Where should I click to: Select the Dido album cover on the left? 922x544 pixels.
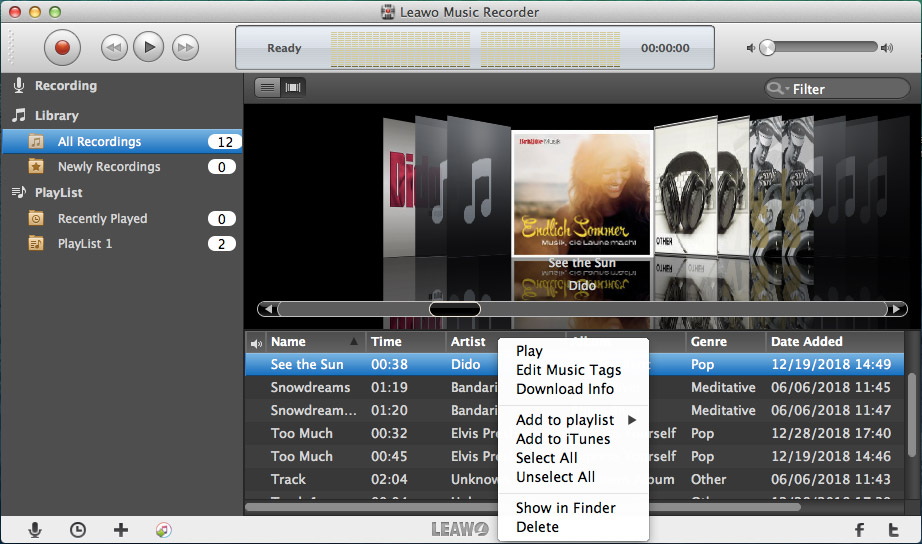point(399,187)
